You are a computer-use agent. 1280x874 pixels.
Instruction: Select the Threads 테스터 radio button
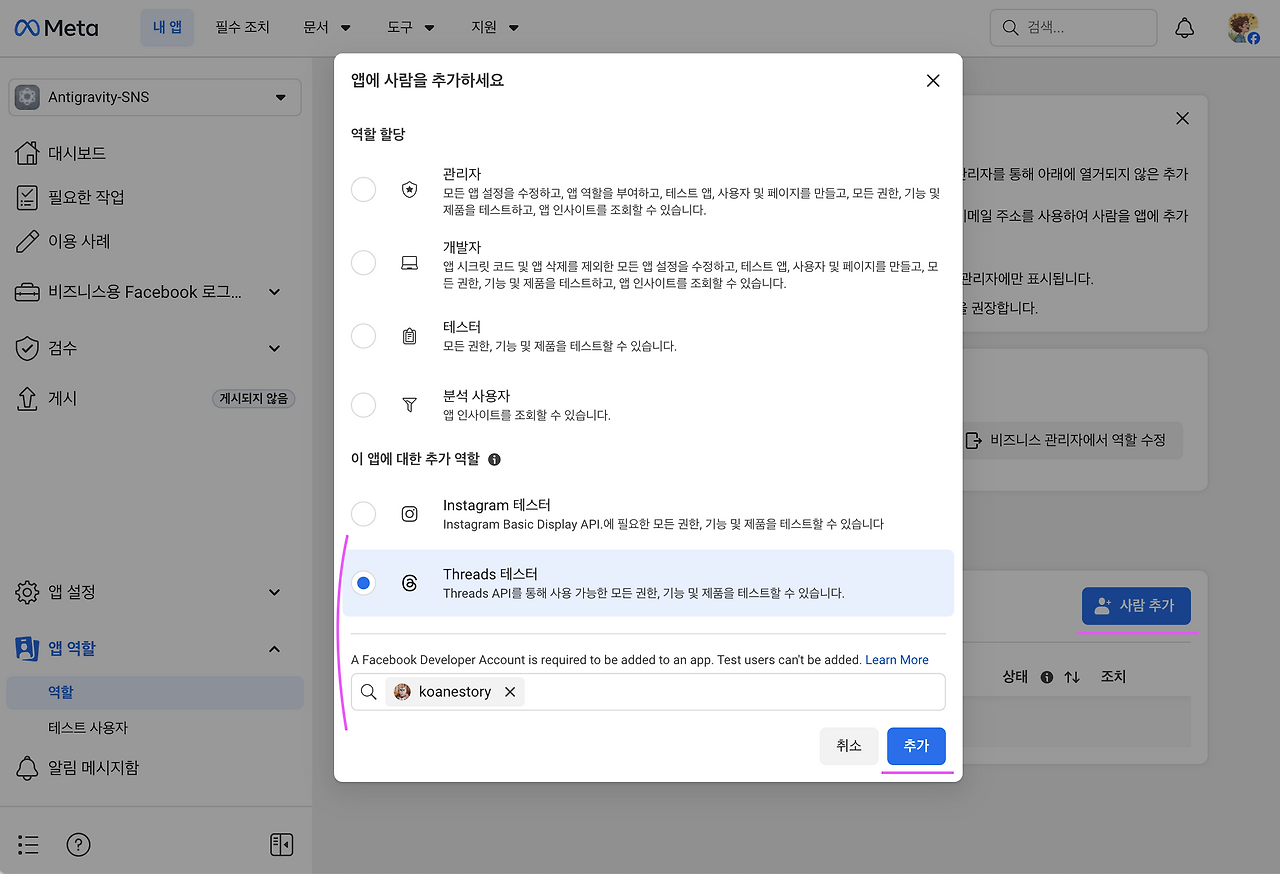(364, 583)
